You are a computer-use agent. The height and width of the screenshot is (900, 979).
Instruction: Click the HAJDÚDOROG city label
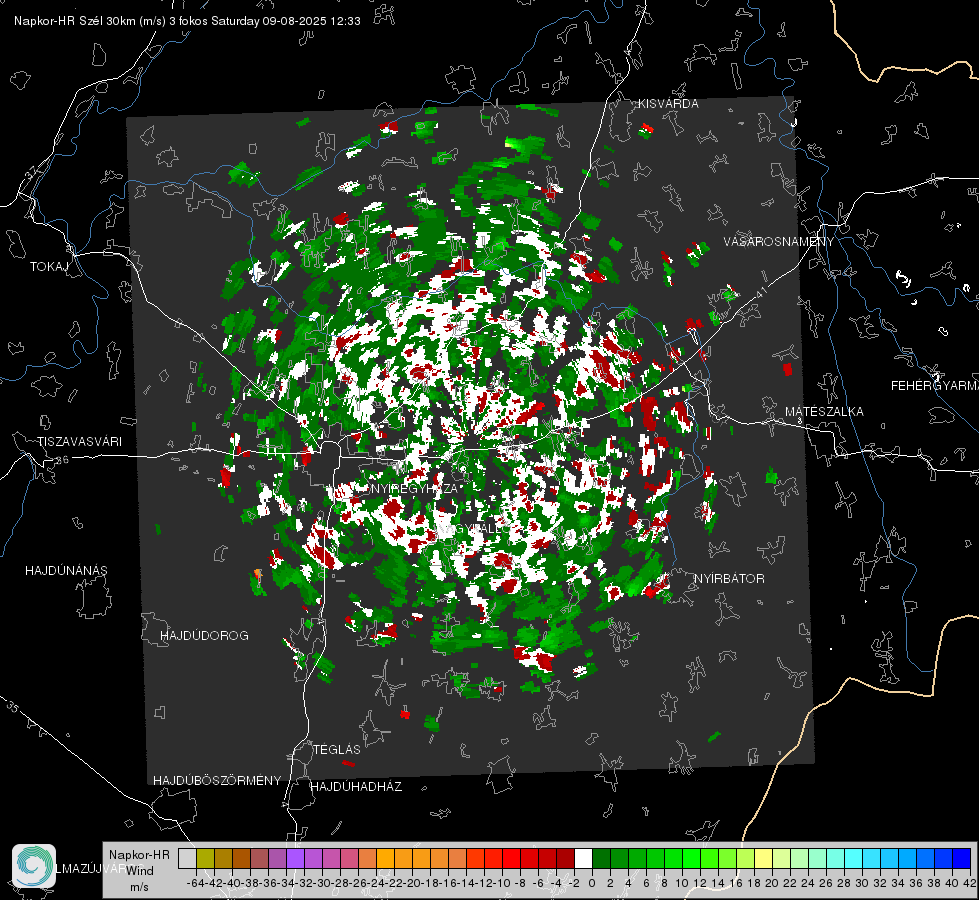click(x=204, y=636)
